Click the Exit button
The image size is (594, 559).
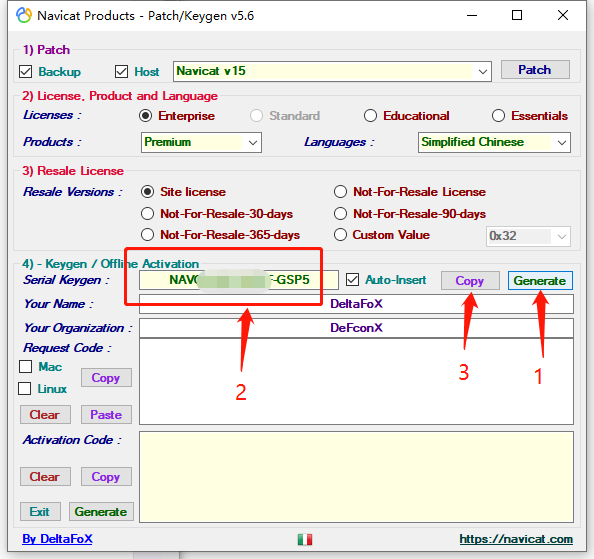click(40, 512)
